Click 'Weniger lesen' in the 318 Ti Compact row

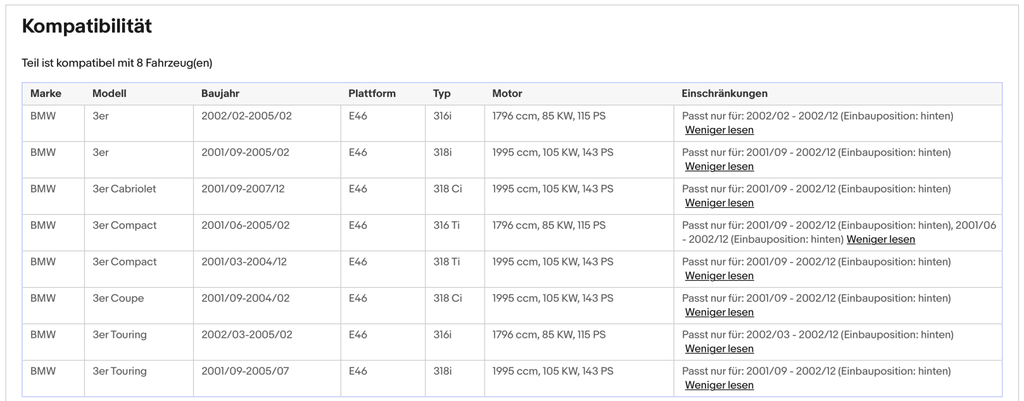(719, 276)
